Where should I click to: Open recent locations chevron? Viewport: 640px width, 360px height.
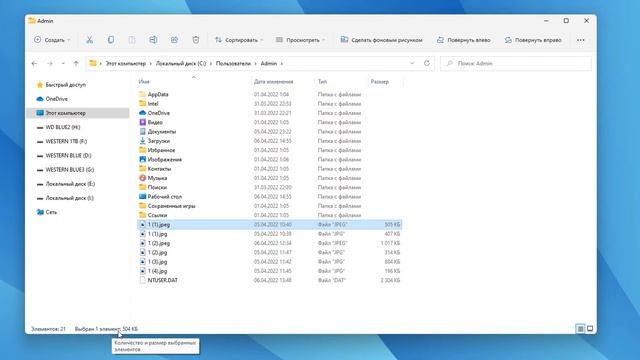coord(63,64)
